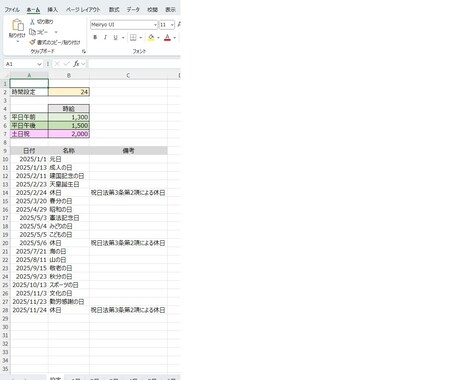Select column C header
The image size is (460, 380).
tap(128, 76)
